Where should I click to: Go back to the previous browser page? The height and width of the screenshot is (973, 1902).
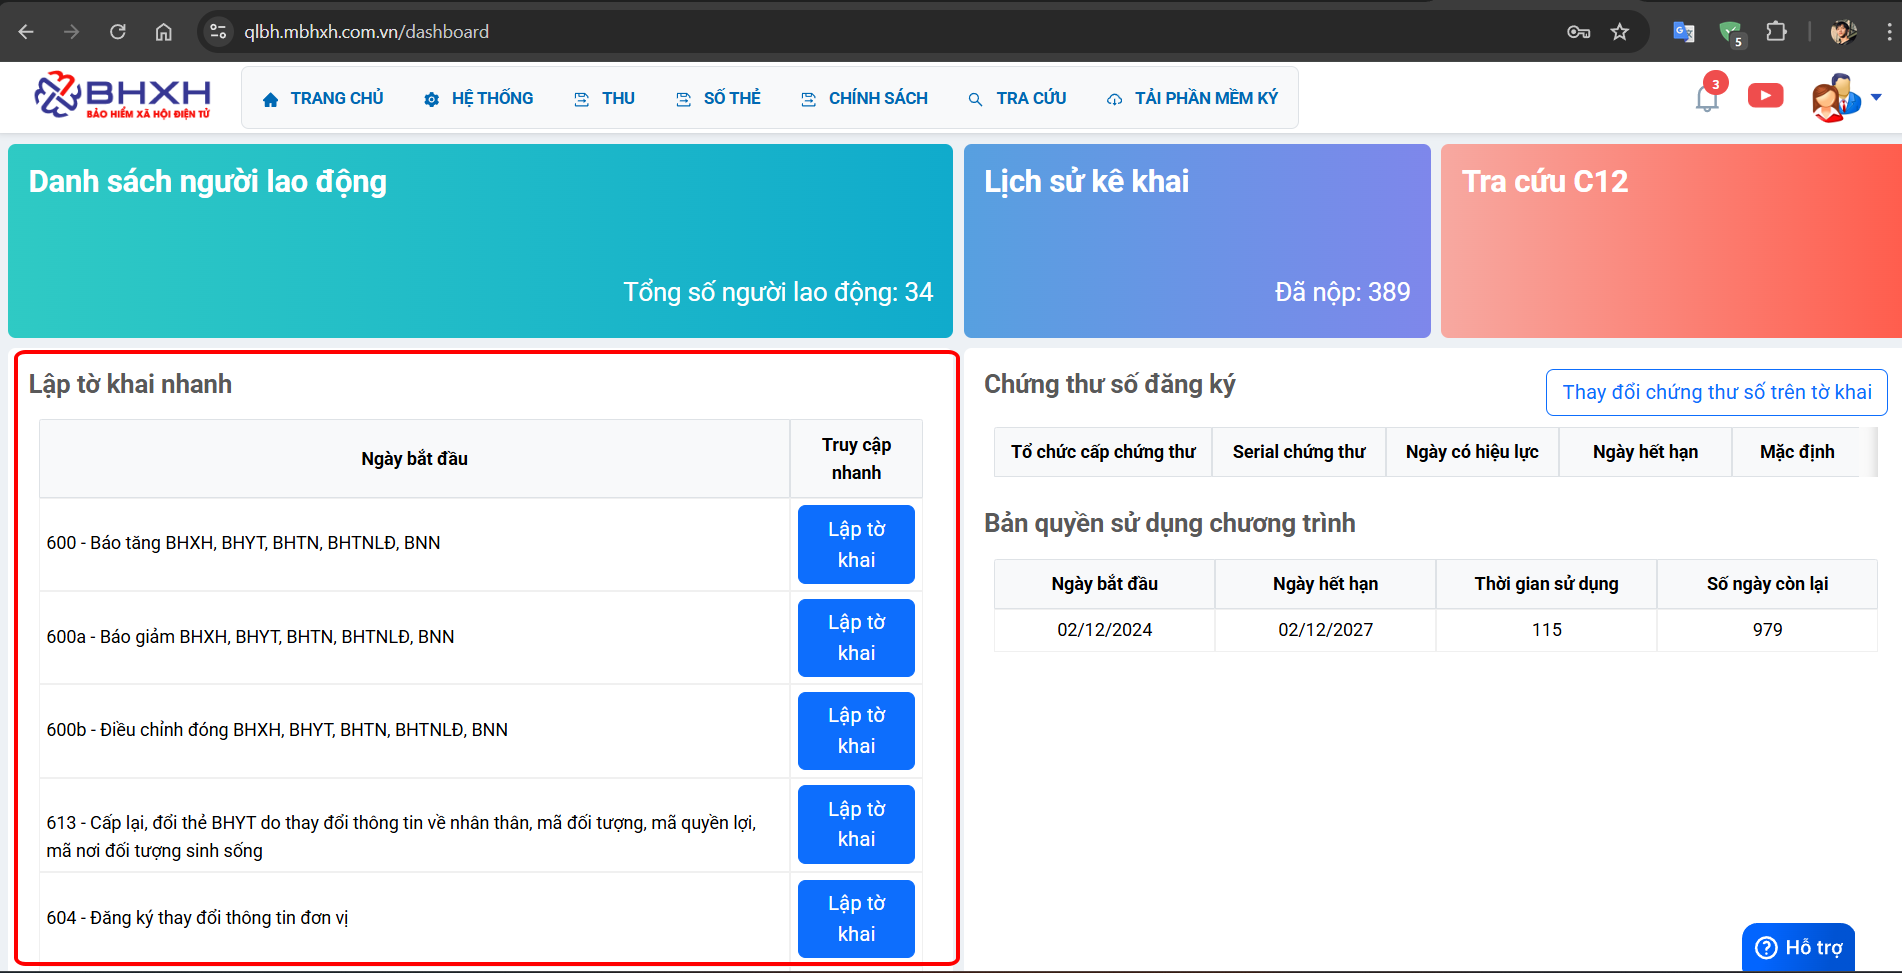tap(26, 32)
